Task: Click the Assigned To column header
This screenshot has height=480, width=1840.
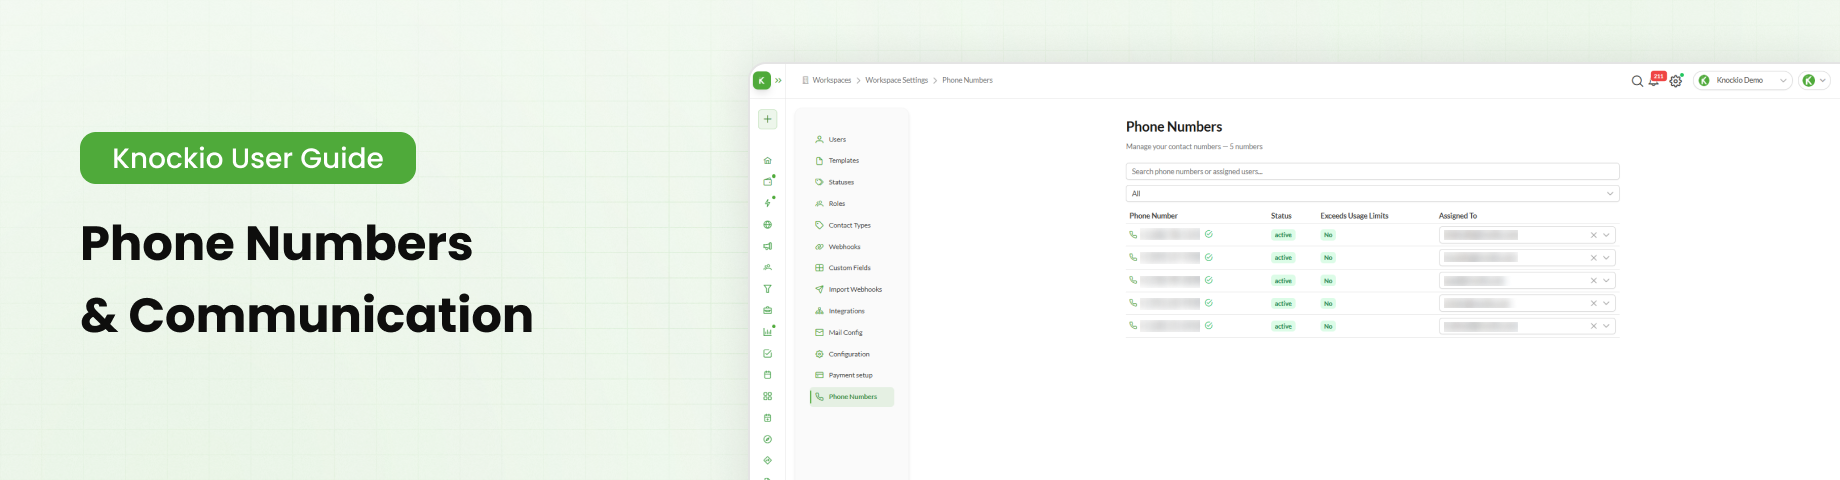Action: click(1458, 216)
